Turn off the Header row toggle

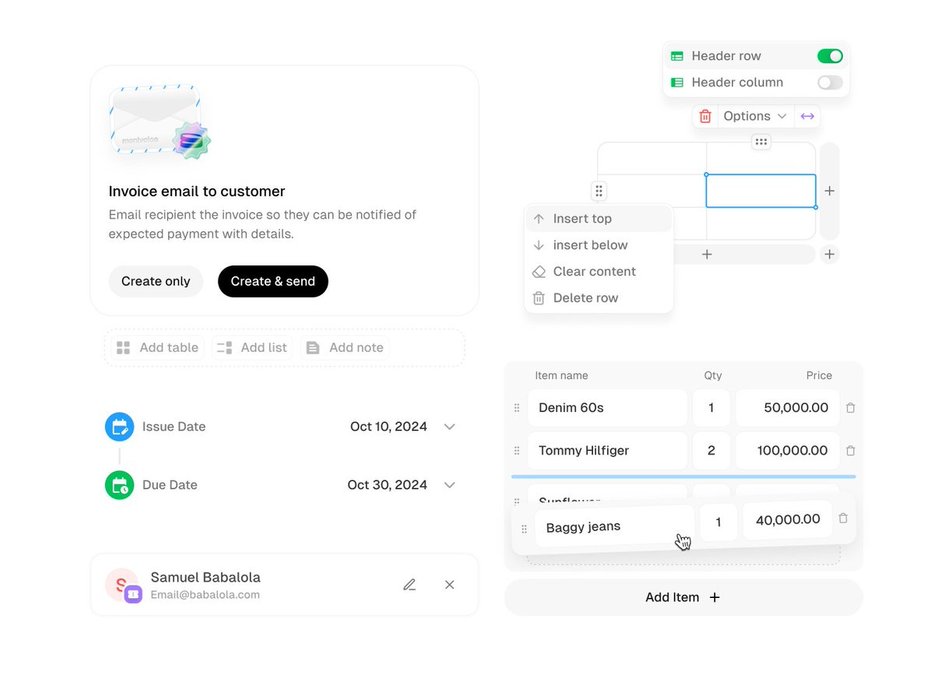(830, 56)
